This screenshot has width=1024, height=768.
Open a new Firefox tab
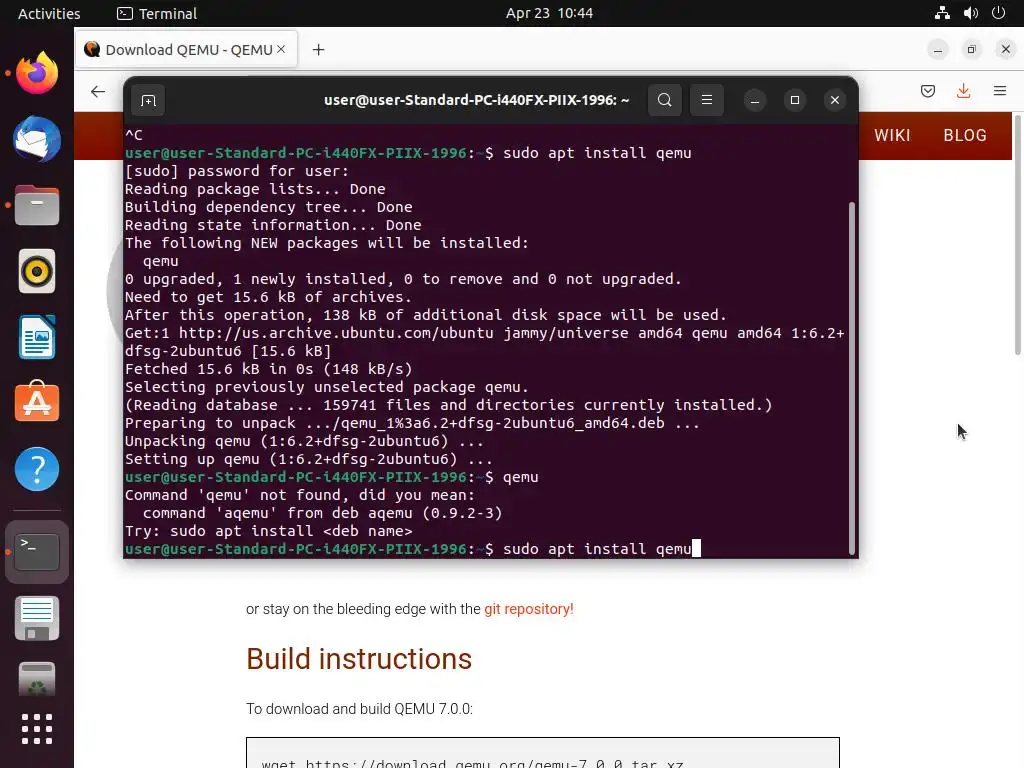click(318, 50)
